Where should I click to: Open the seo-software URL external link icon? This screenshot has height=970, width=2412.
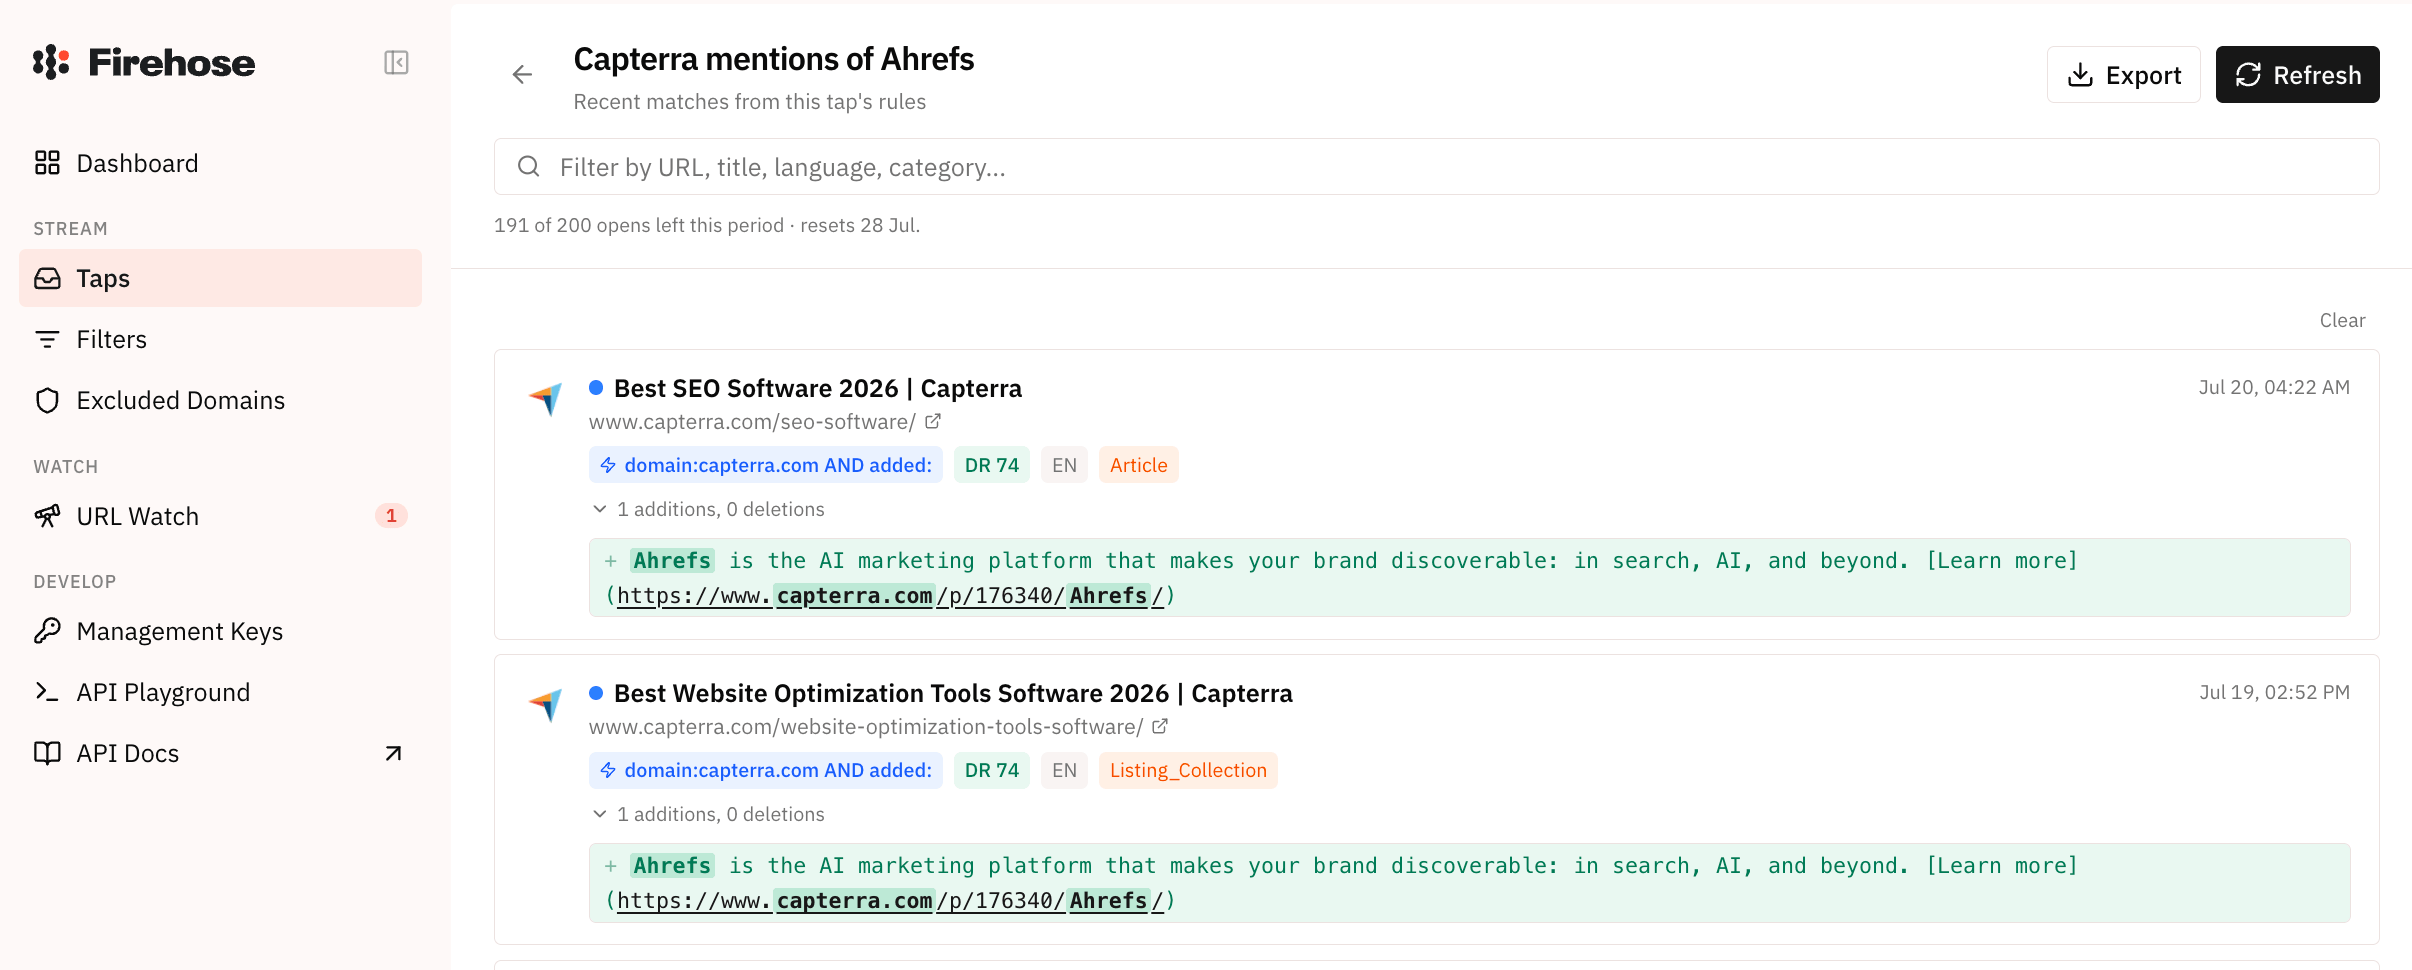pos(933,422)
